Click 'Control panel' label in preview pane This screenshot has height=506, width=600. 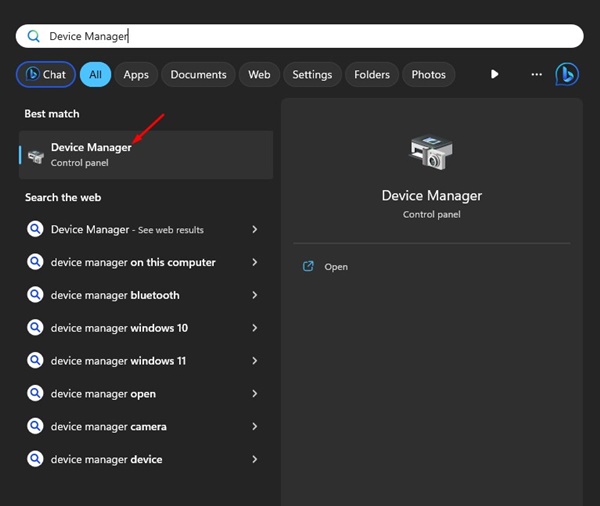(432, 215)
